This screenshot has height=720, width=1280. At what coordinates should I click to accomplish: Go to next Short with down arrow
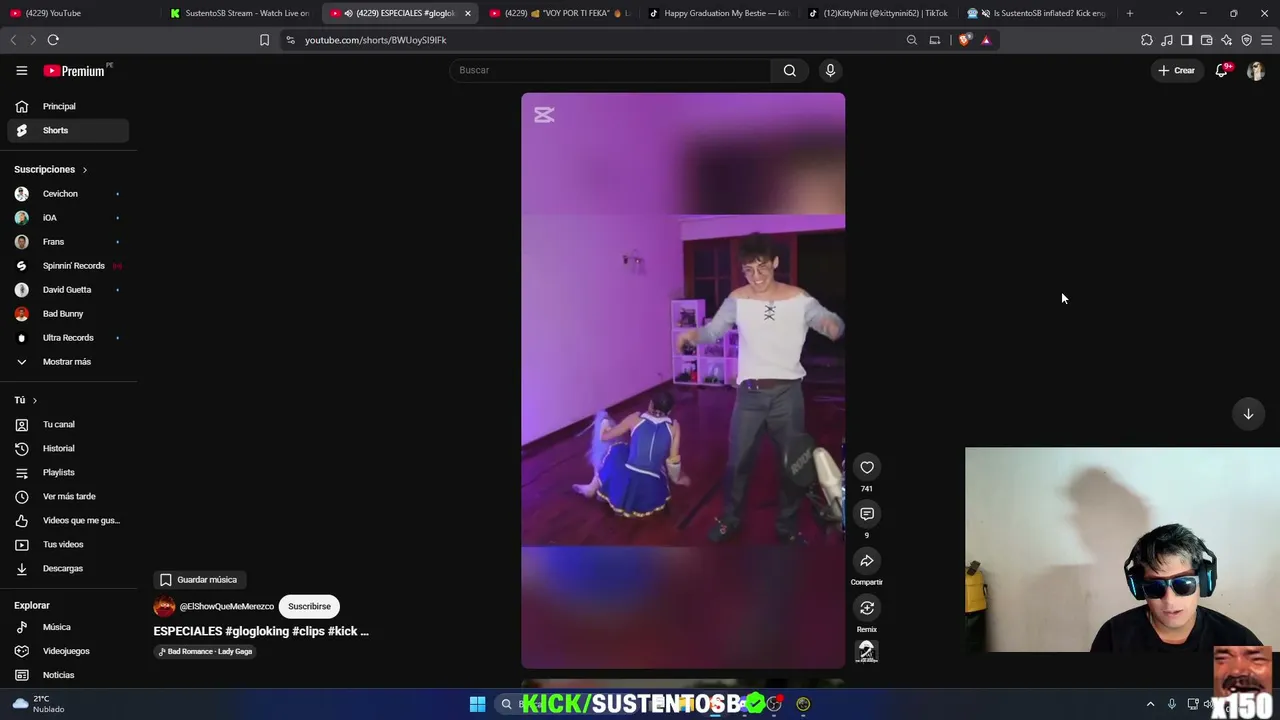point(1248,414)
